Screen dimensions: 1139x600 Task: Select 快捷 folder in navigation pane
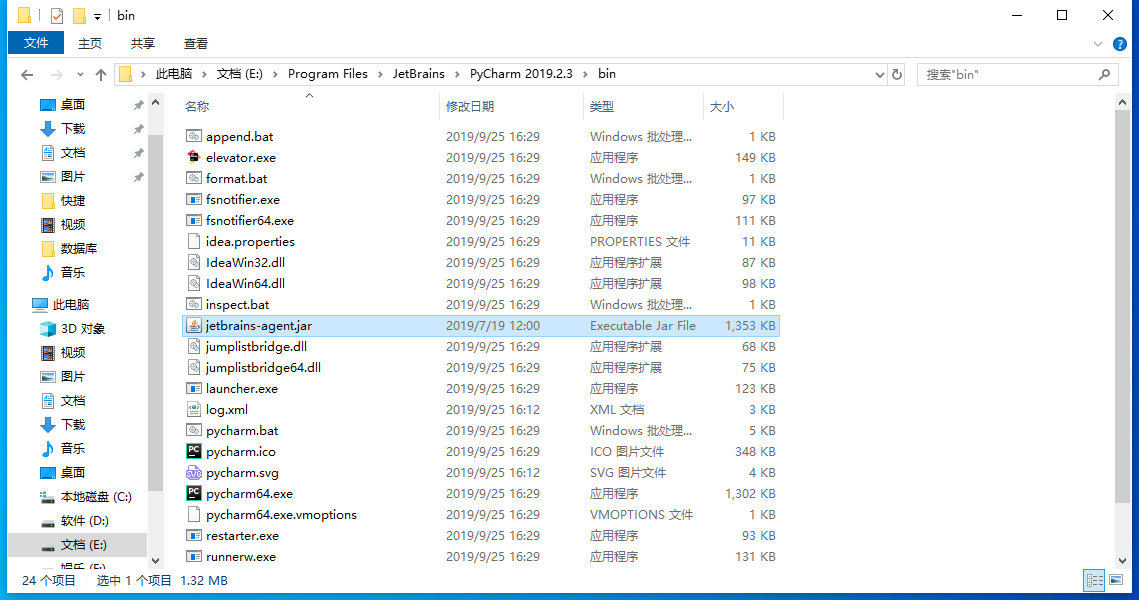pos(73,200)
